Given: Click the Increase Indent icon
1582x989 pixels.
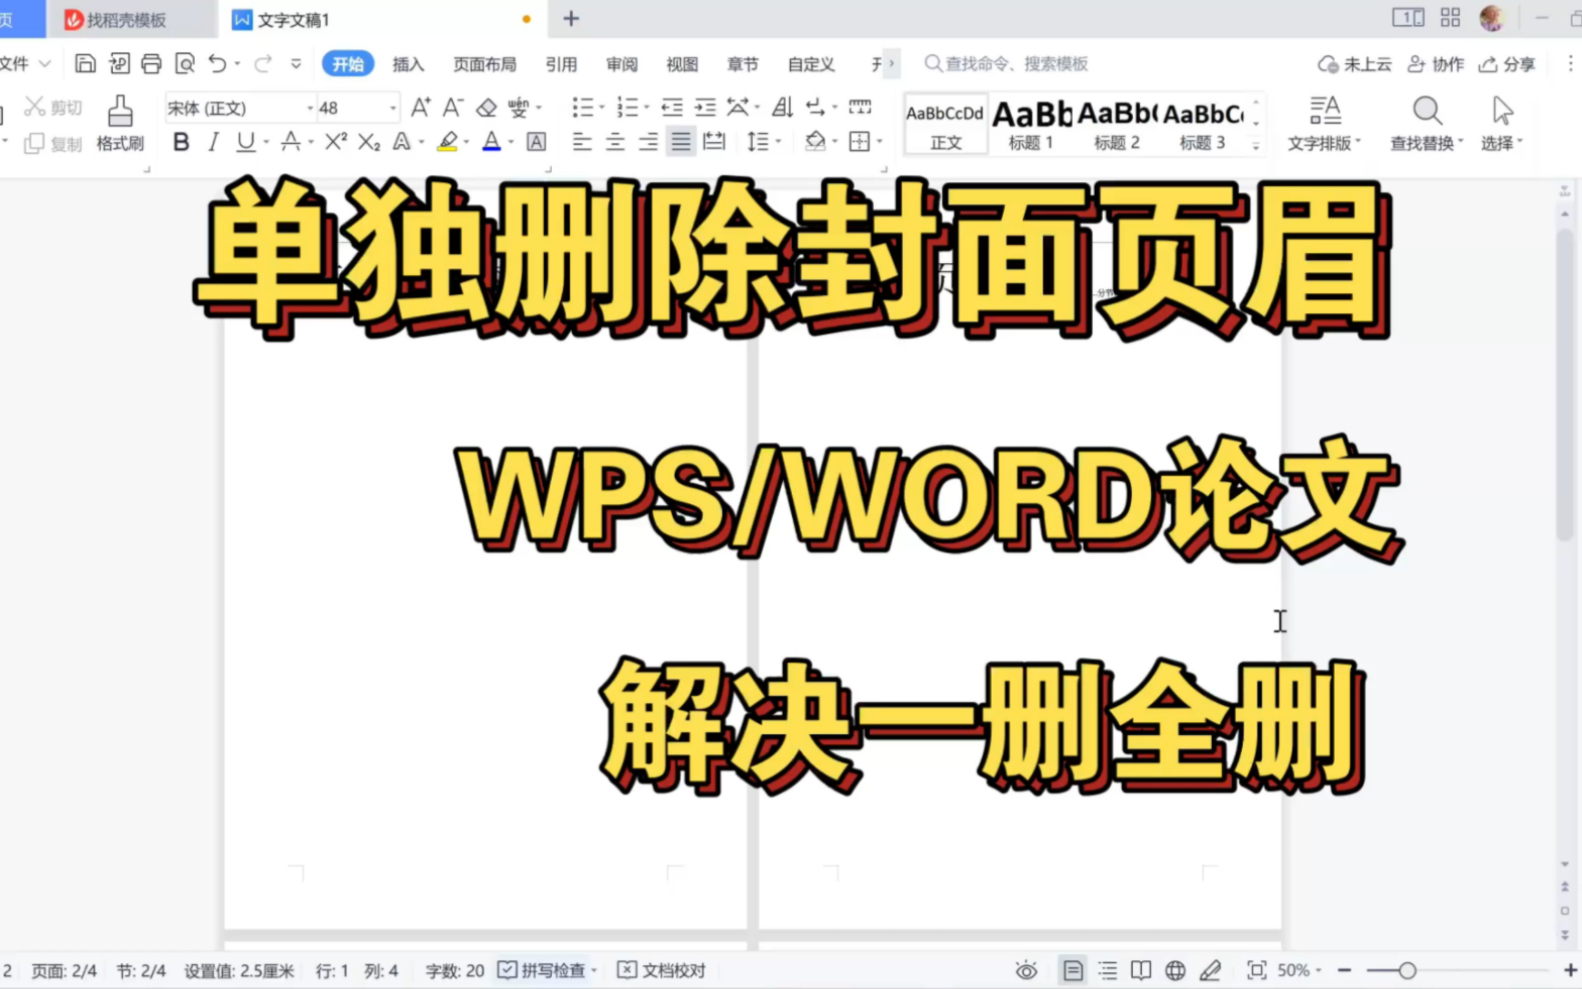Looking at the screenshot, I should (x=705, y=107).
